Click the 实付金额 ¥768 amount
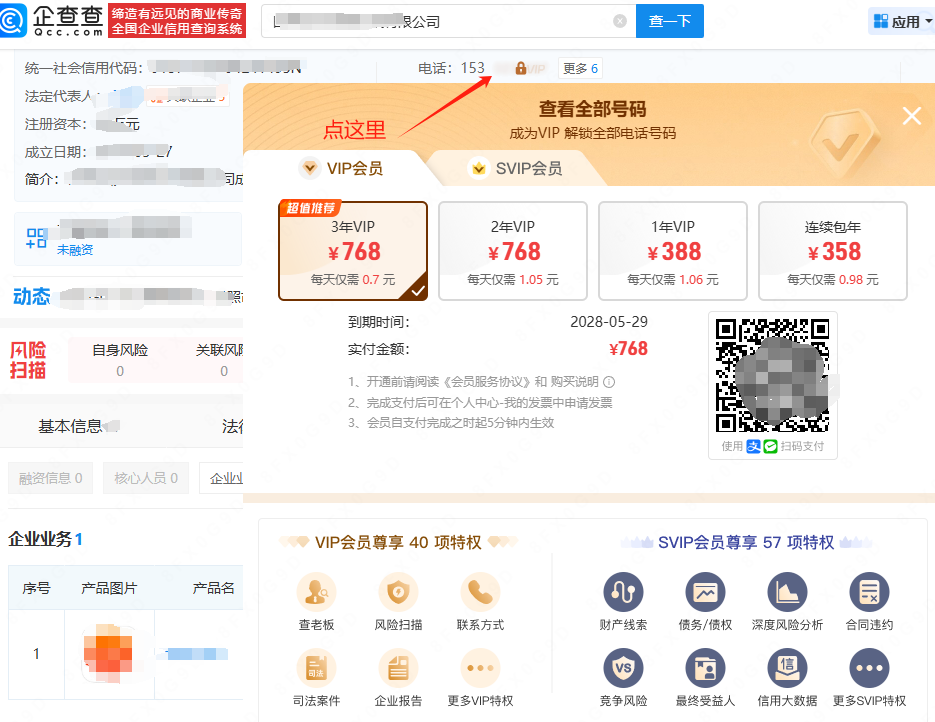Screen dimensions: 935x722 click(629, 349)
